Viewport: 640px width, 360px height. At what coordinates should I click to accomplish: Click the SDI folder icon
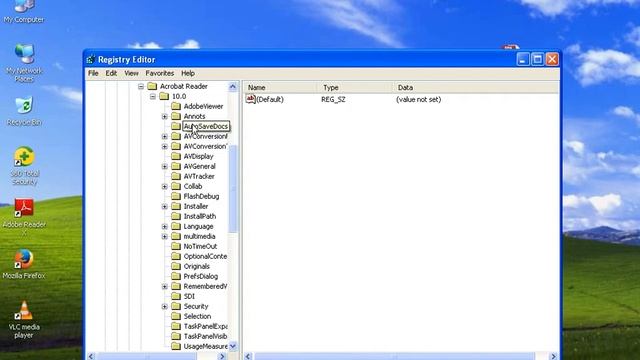(x=176, y=296)
